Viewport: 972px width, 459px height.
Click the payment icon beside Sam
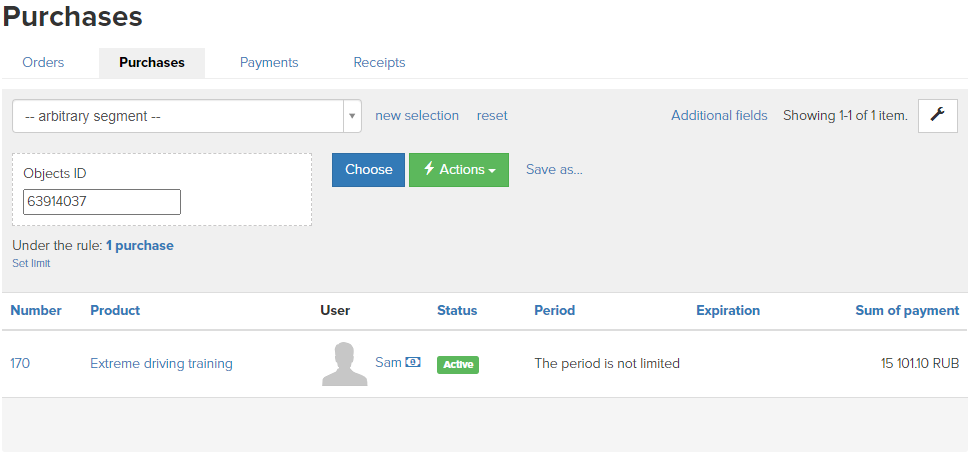[x=413, y=362]
